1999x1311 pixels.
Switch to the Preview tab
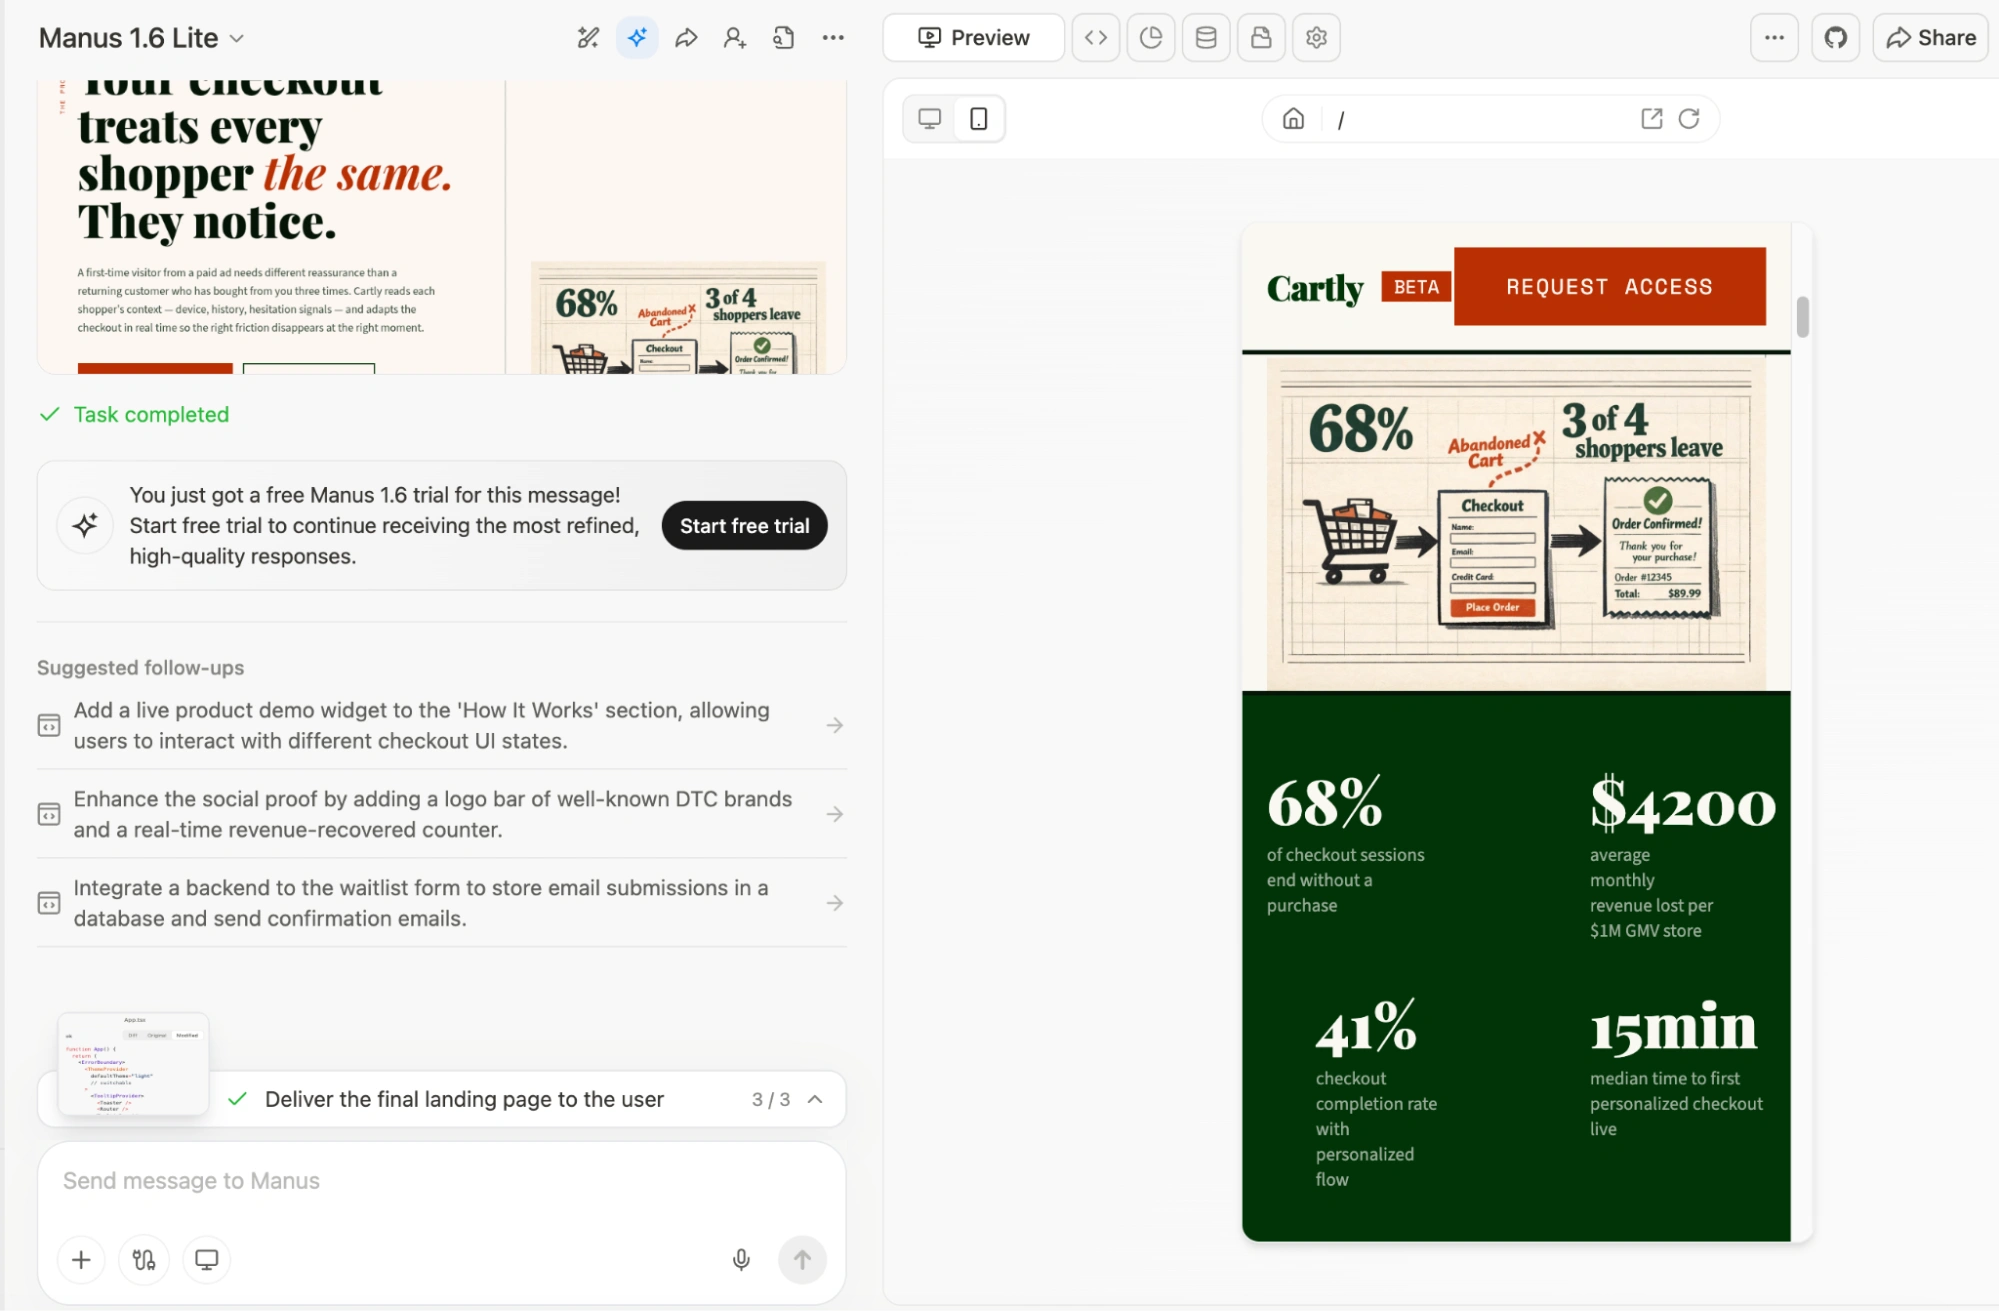[973, 38]
